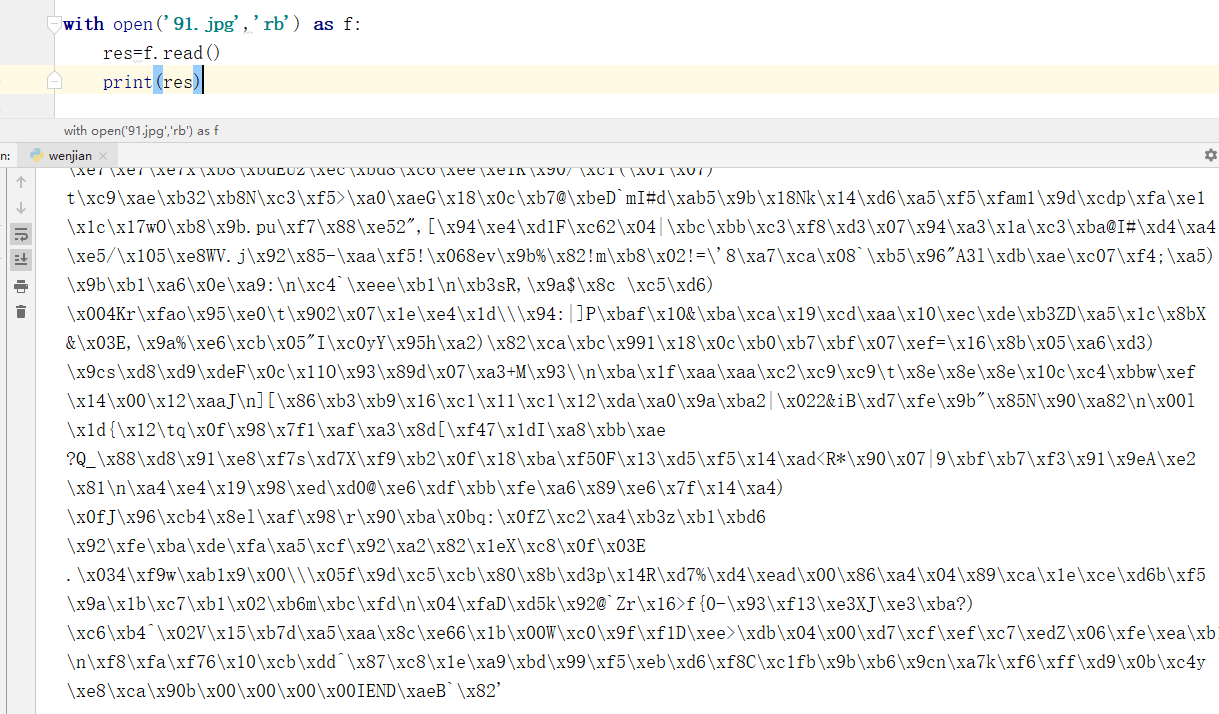Toggle scroll to end of console output
This screenshot has height=714, width=1219.
click(21, 260)
